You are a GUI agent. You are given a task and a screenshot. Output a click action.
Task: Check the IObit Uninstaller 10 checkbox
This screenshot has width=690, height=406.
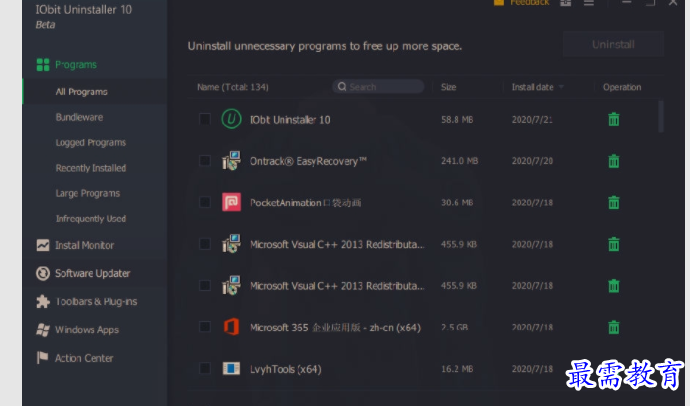(205, 119)
